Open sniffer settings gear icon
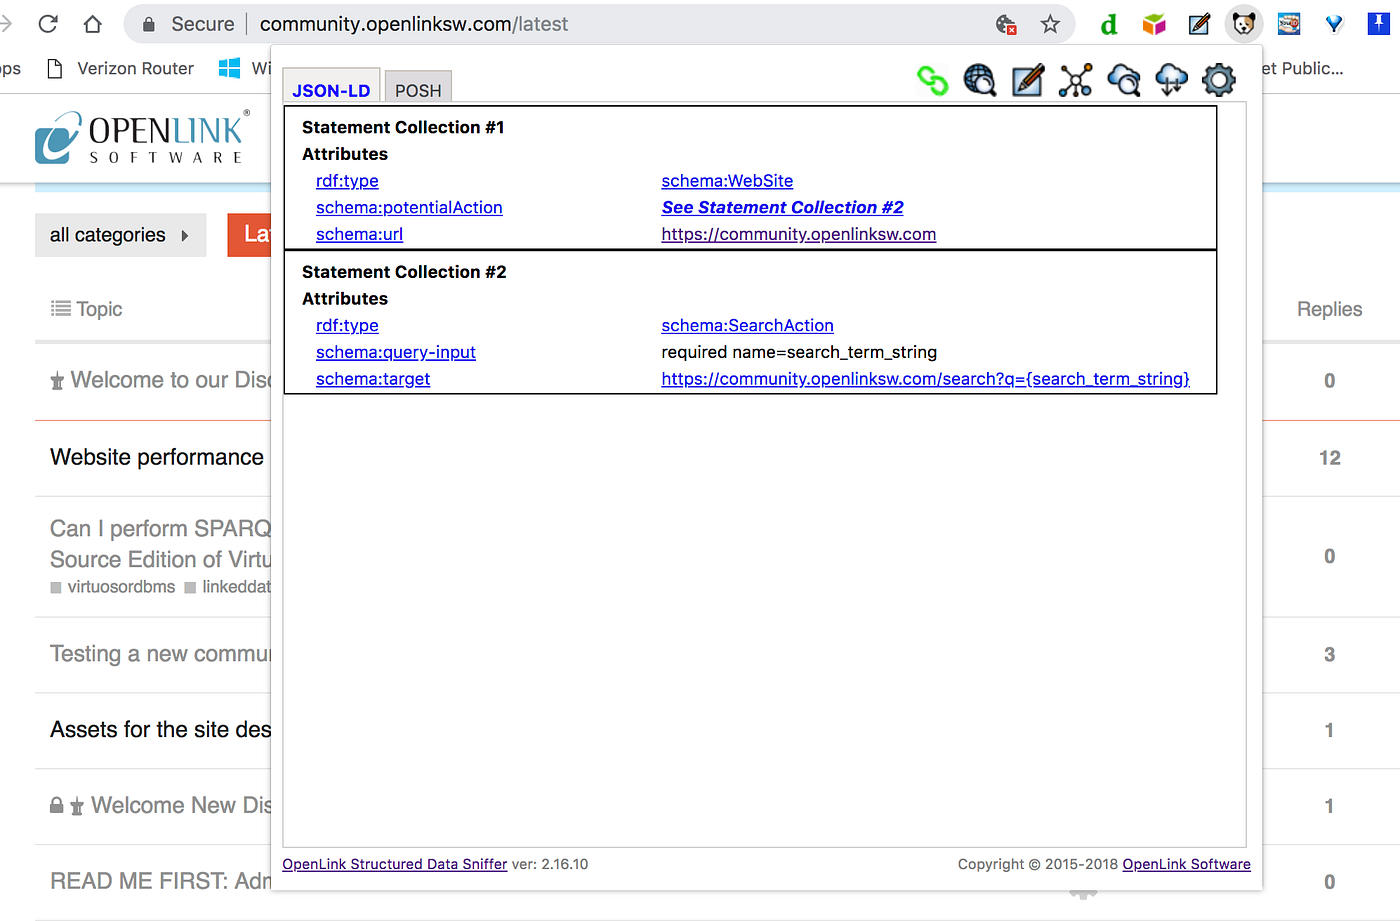This screenshot has height=921, width=1400. click(x=1219, y=80)
